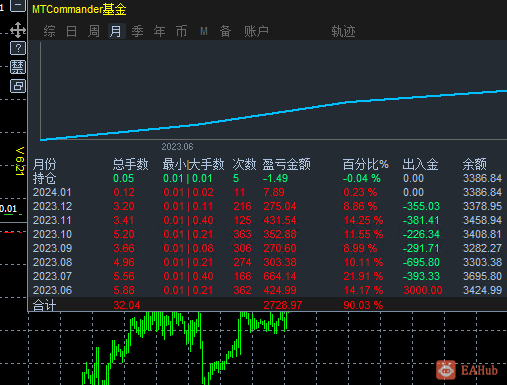Click the 百分比% column header
The image size is (507, 385).
[x=366, y=164]
